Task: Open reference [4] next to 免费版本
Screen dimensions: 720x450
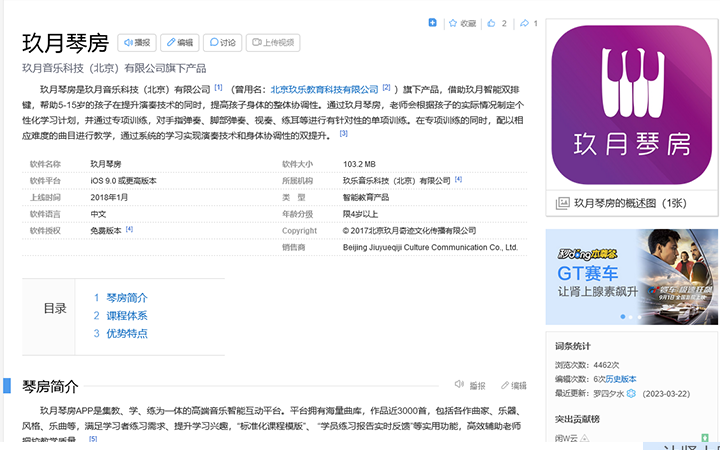Action: point(129,229)
